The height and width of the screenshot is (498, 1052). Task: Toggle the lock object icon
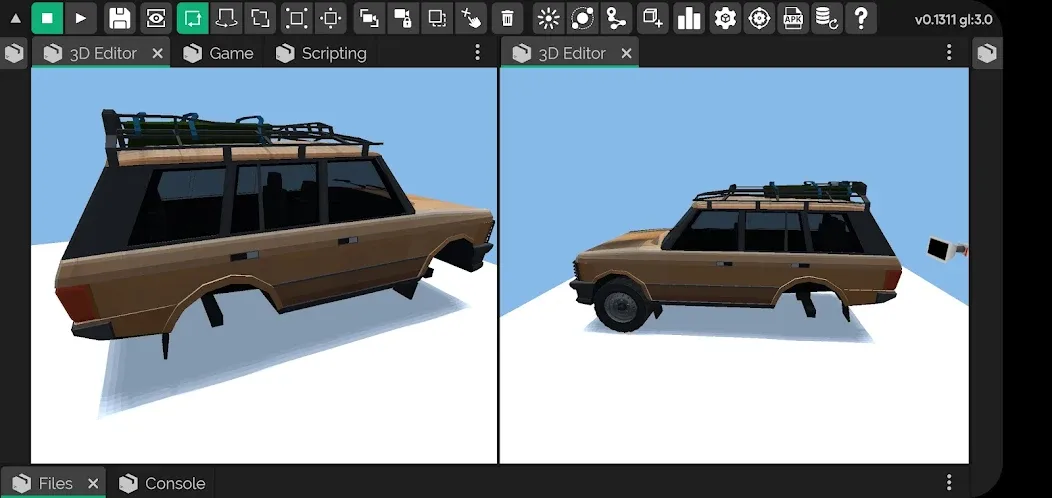pos(403,18)
